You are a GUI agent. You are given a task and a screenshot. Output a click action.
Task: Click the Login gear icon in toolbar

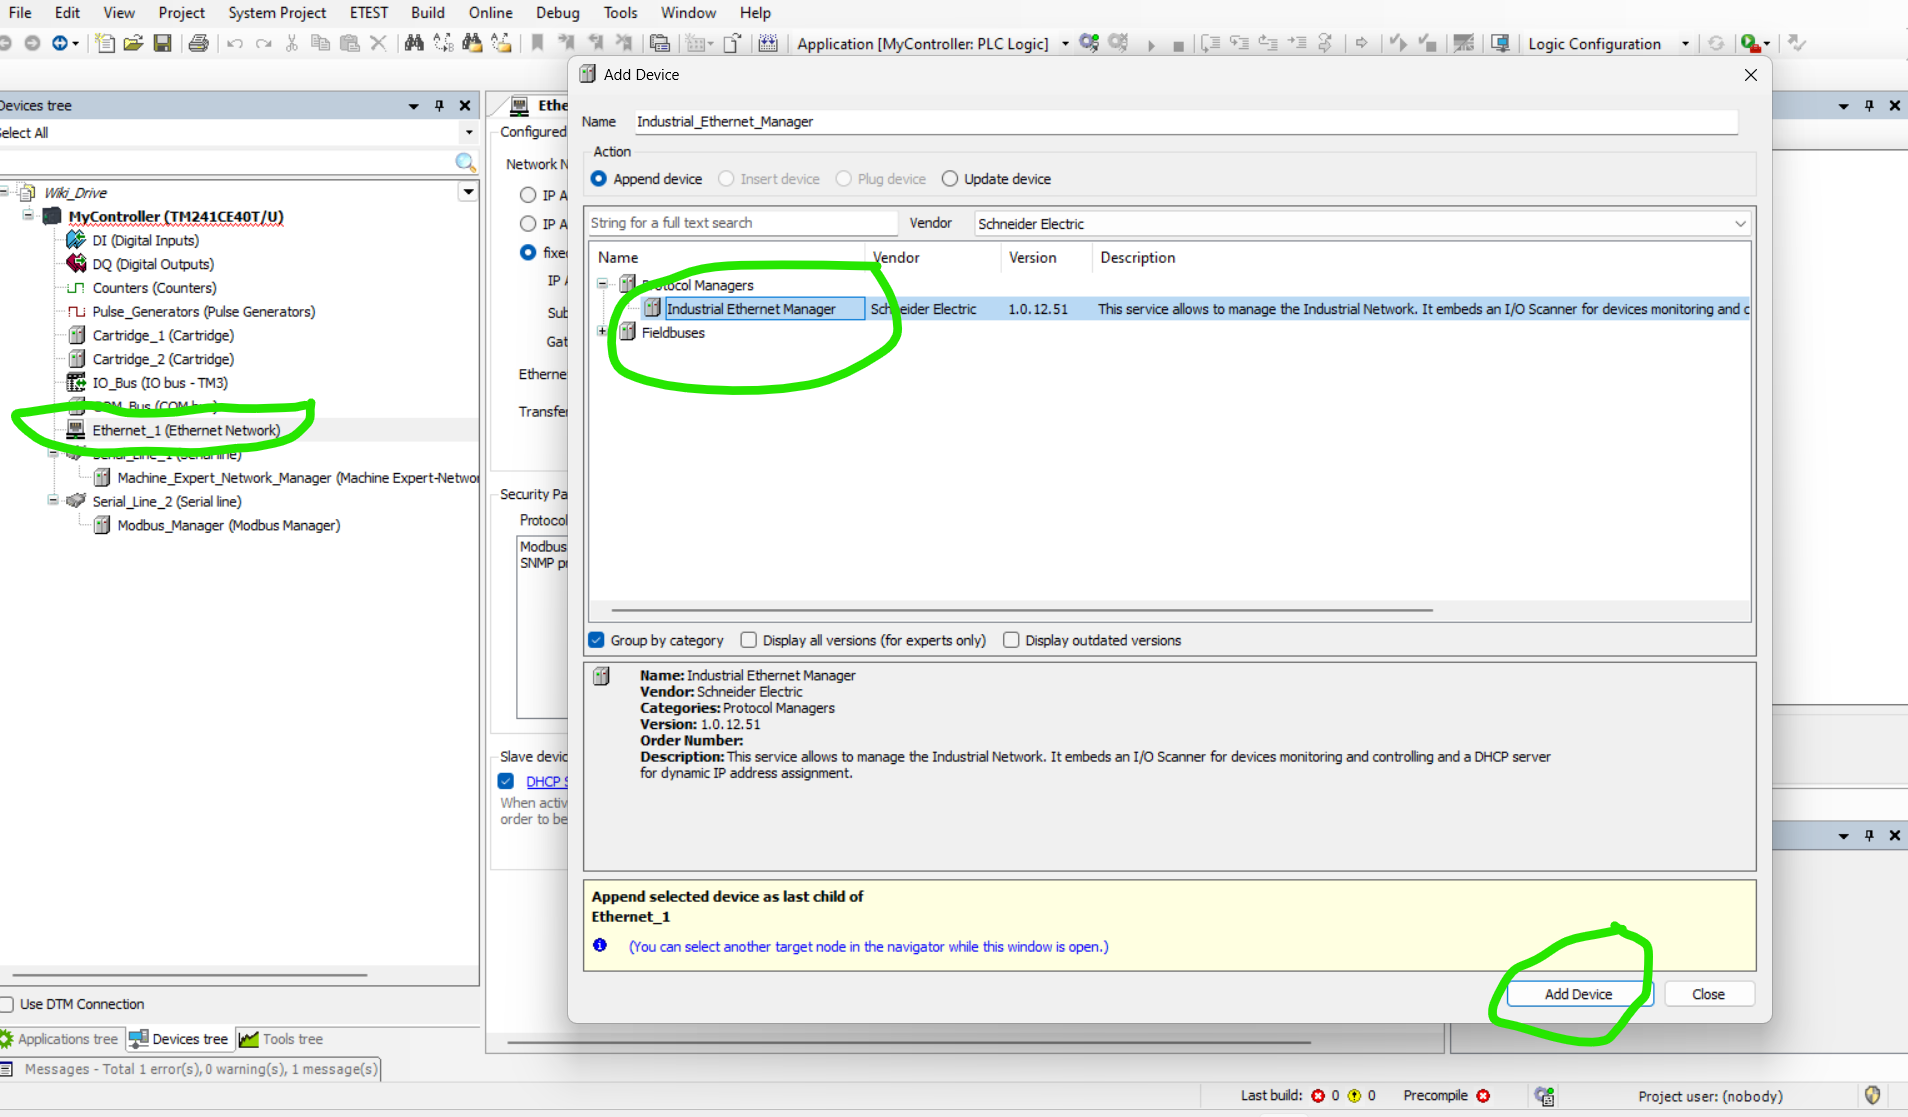click(1089, 43)
